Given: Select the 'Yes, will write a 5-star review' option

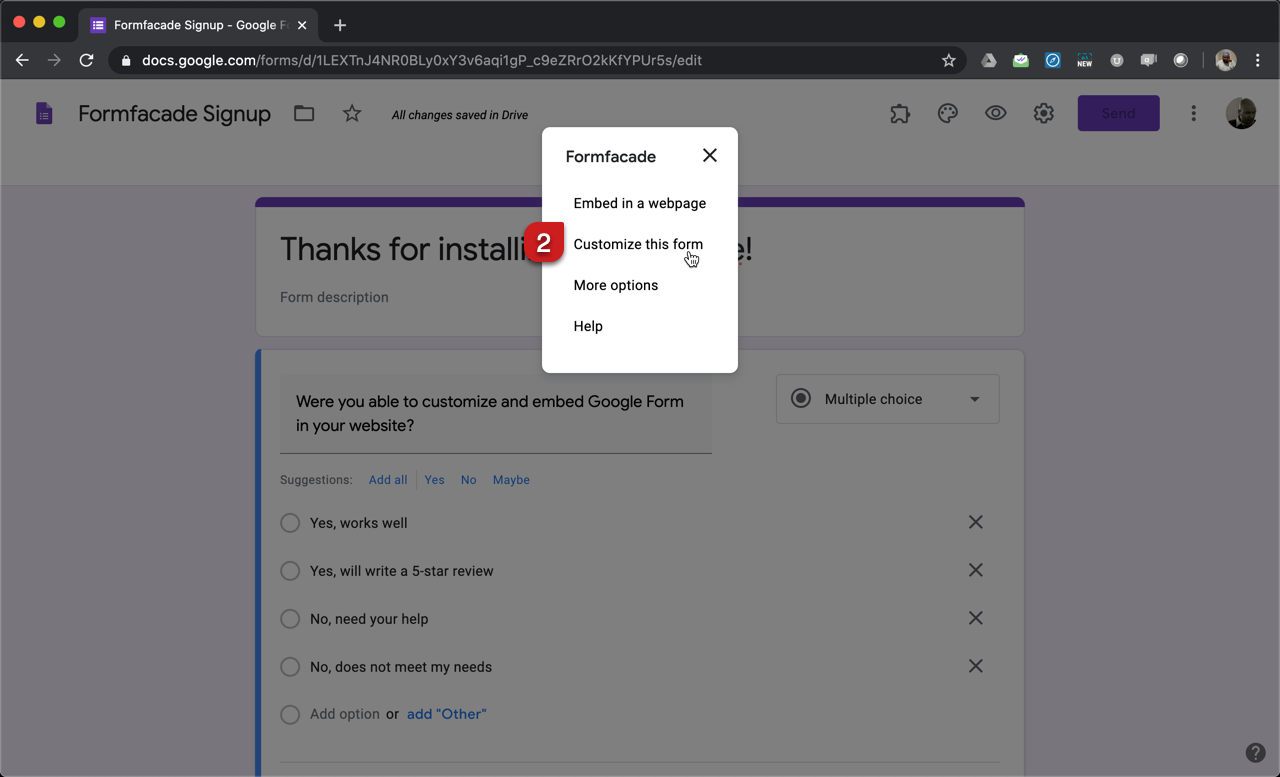Looking at the screenshot, I should tap(290, 570).
